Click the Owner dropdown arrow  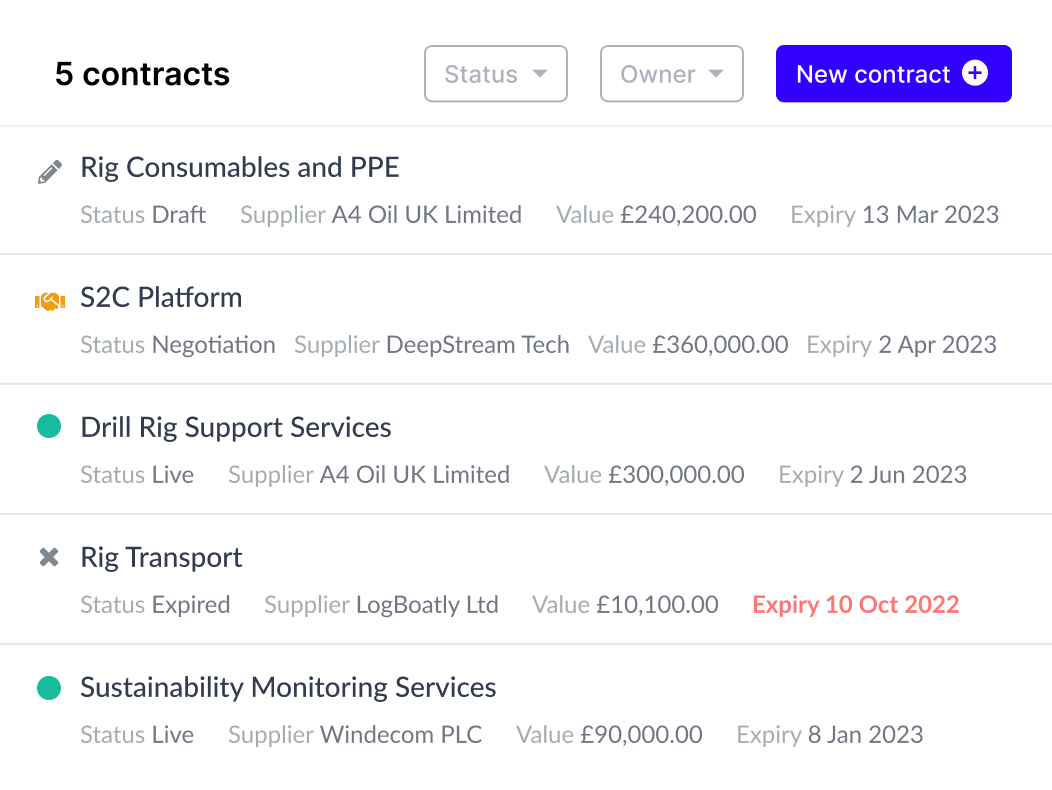(x=716, y=74)
